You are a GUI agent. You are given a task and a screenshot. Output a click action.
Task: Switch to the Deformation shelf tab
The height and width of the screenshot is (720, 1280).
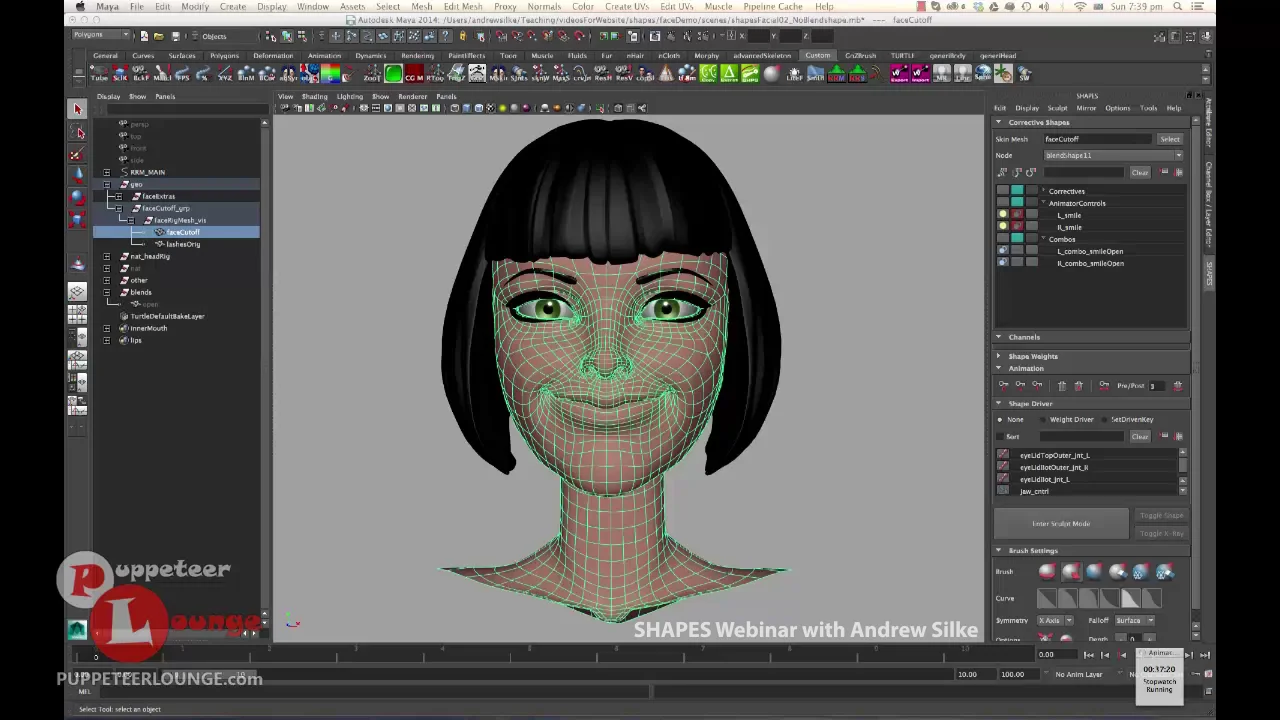[x=273, y=55]
